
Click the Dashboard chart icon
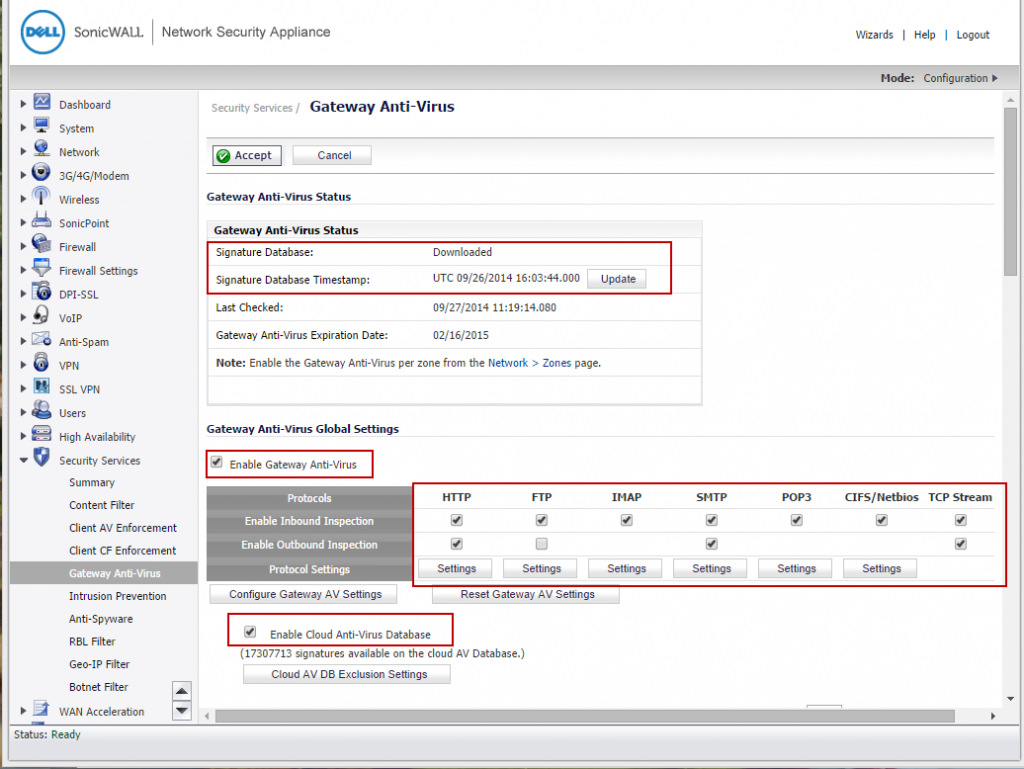pyautogui.click(x=42, y=102)
